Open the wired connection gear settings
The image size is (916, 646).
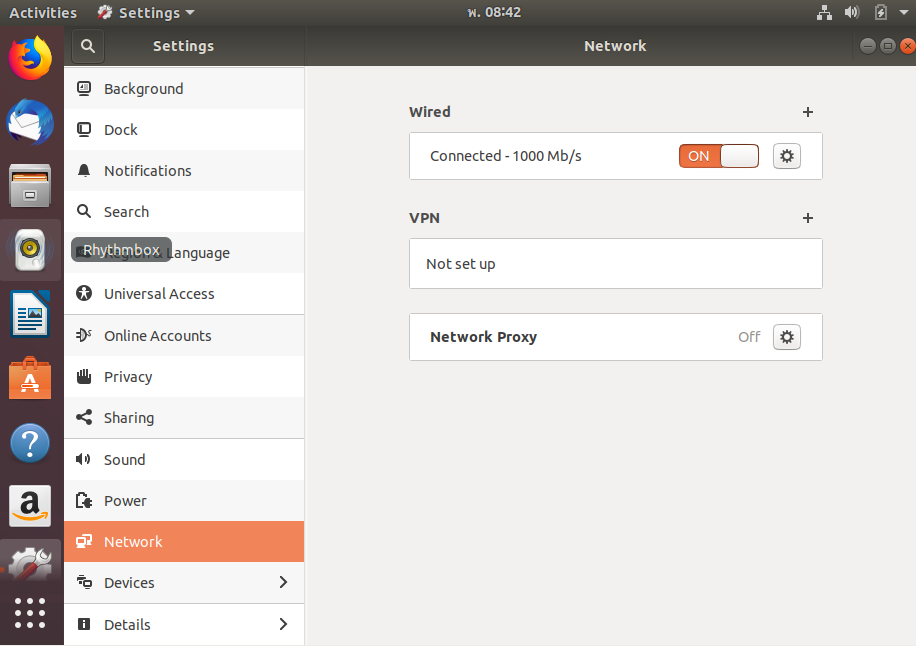point(787,156)
